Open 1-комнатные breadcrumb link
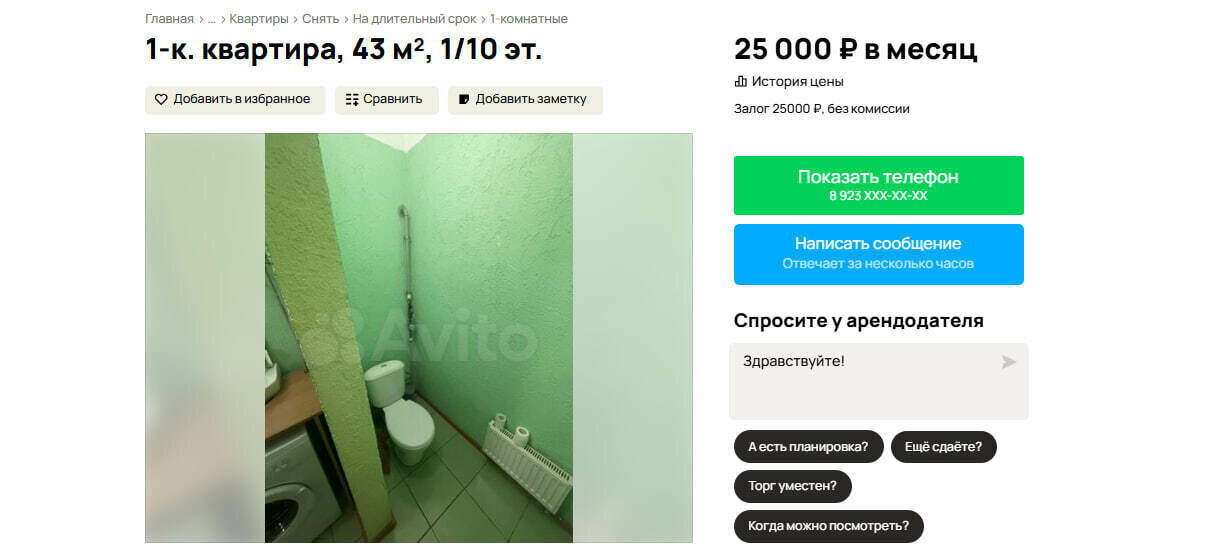This screenshot has width=1206, height=555. [528, 19]
